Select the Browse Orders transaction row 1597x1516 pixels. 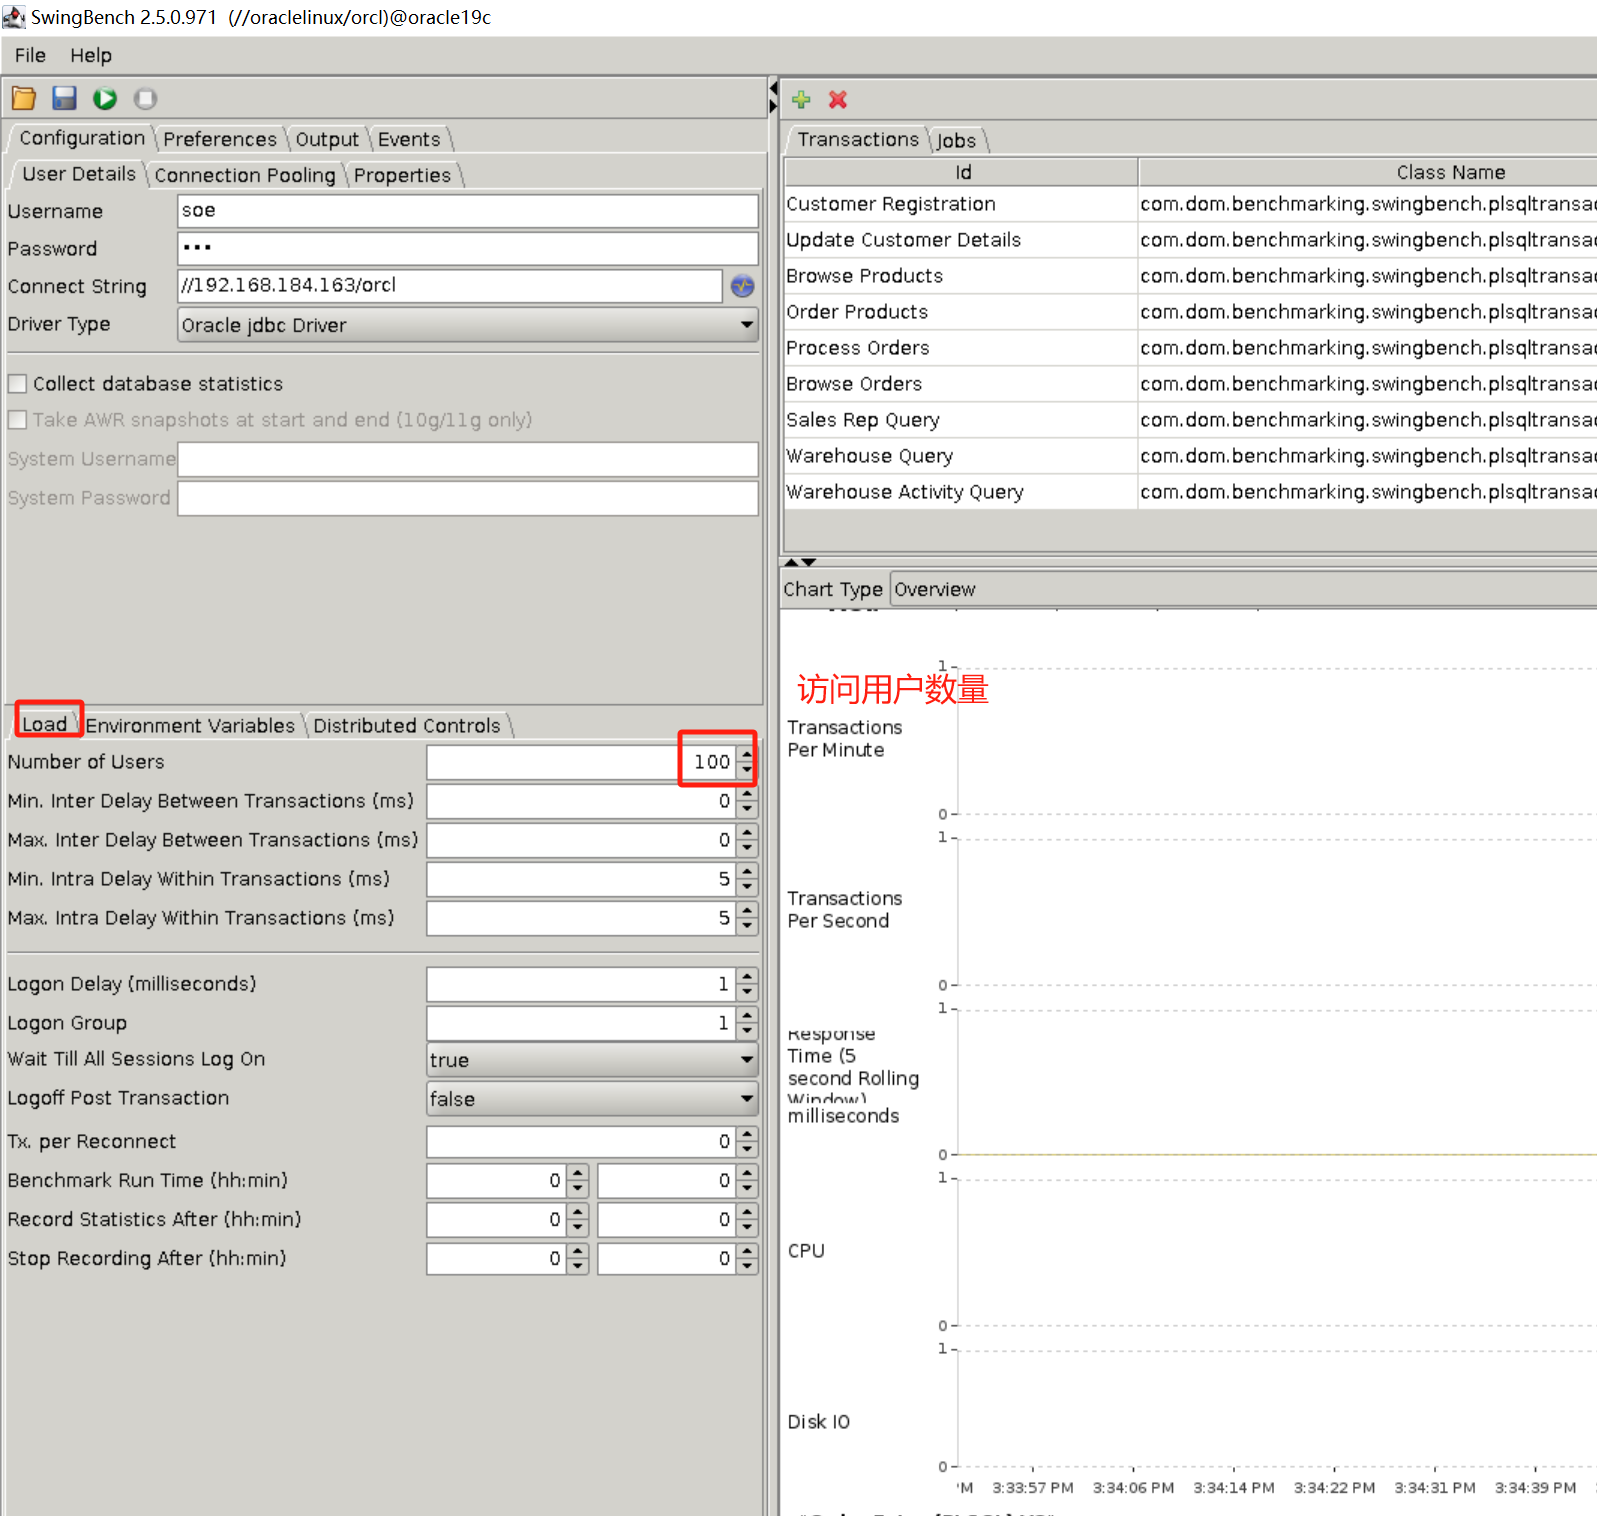coord(1191,384)
